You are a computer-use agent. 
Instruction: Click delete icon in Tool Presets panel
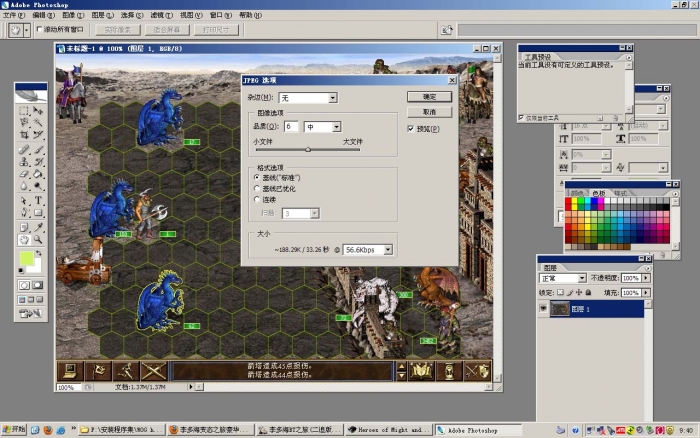click(615, 118)
